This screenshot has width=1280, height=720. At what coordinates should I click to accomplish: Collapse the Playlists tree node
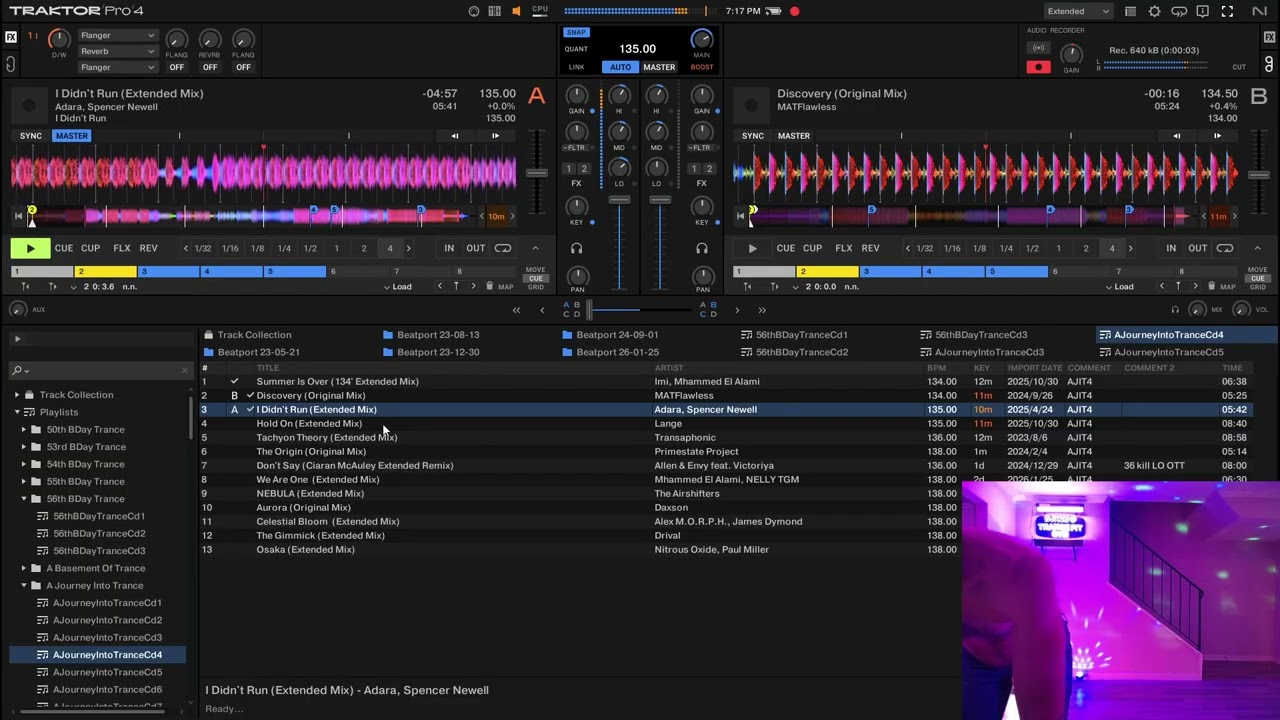click(17, 412)
